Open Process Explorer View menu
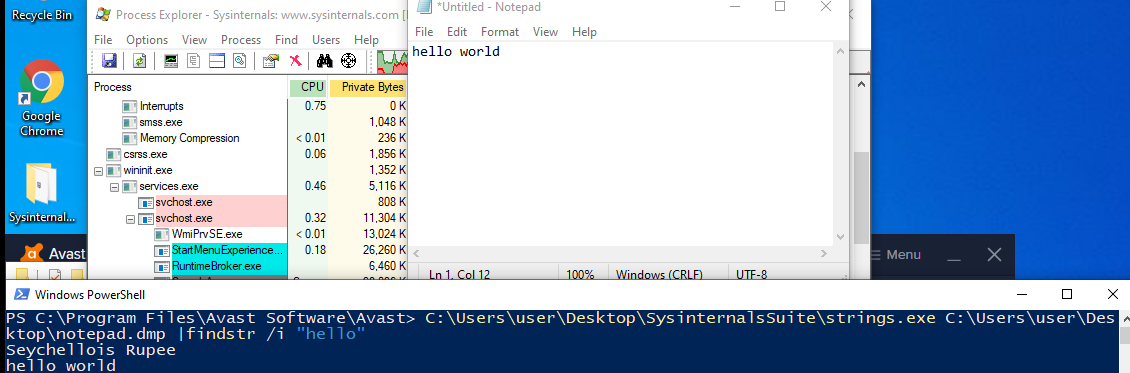Image resolution: width=1130 pixels, height=373 pixels. pos(195,40)
